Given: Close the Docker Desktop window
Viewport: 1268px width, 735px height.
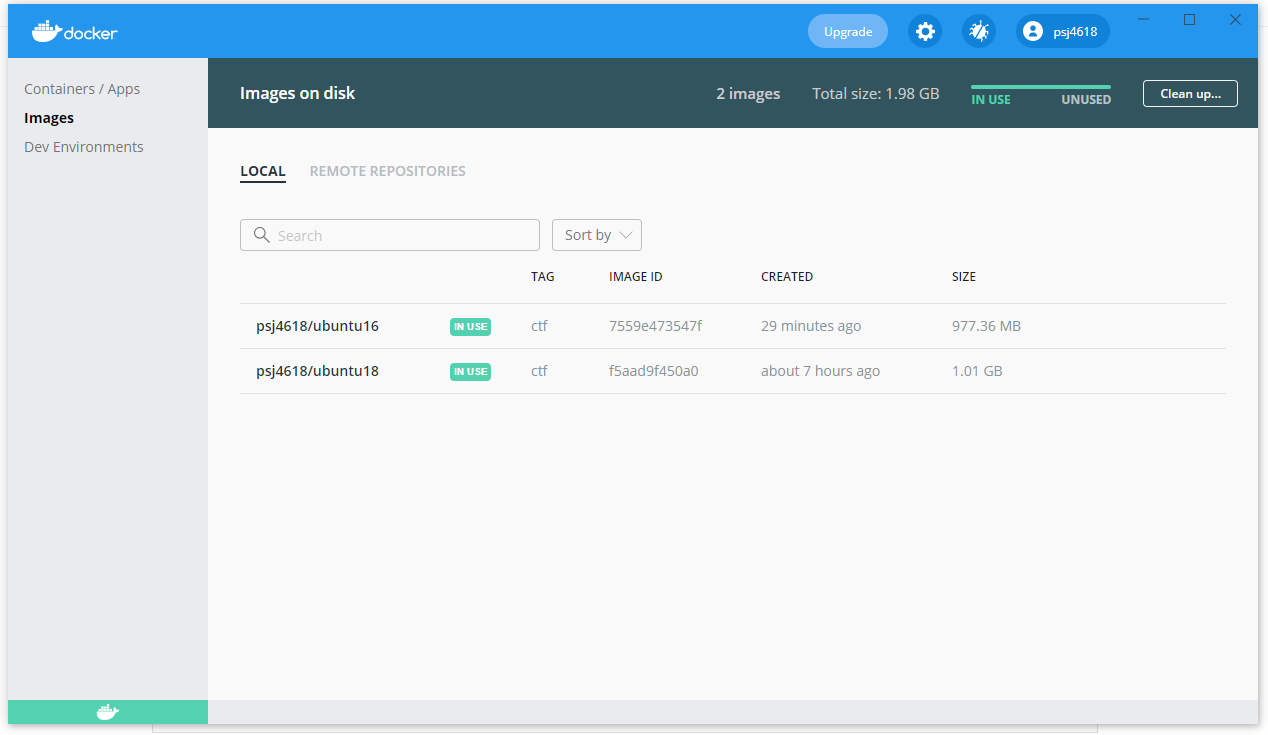Looking at the screenshot, I should tap(1235, 19).
